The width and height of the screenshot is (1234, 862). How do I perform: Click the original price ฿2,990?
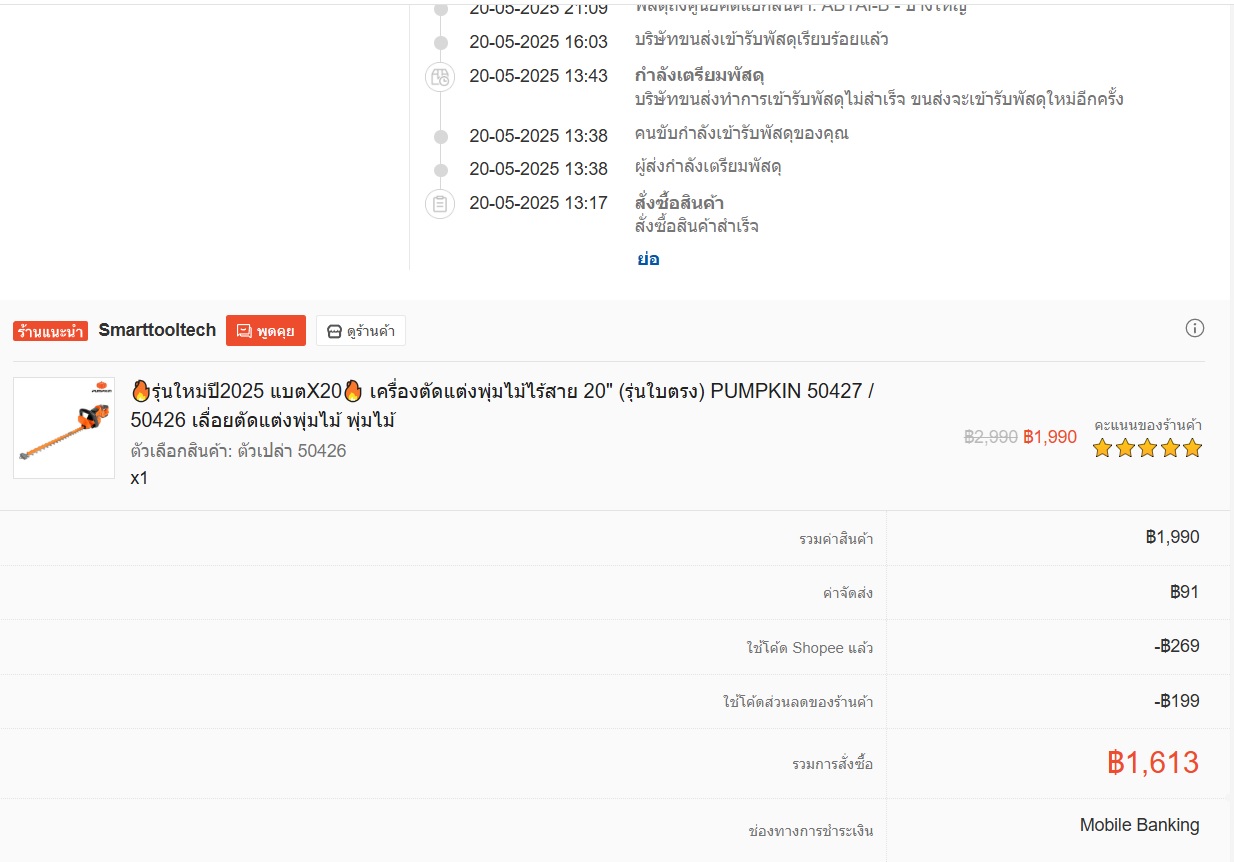point(991,437)
